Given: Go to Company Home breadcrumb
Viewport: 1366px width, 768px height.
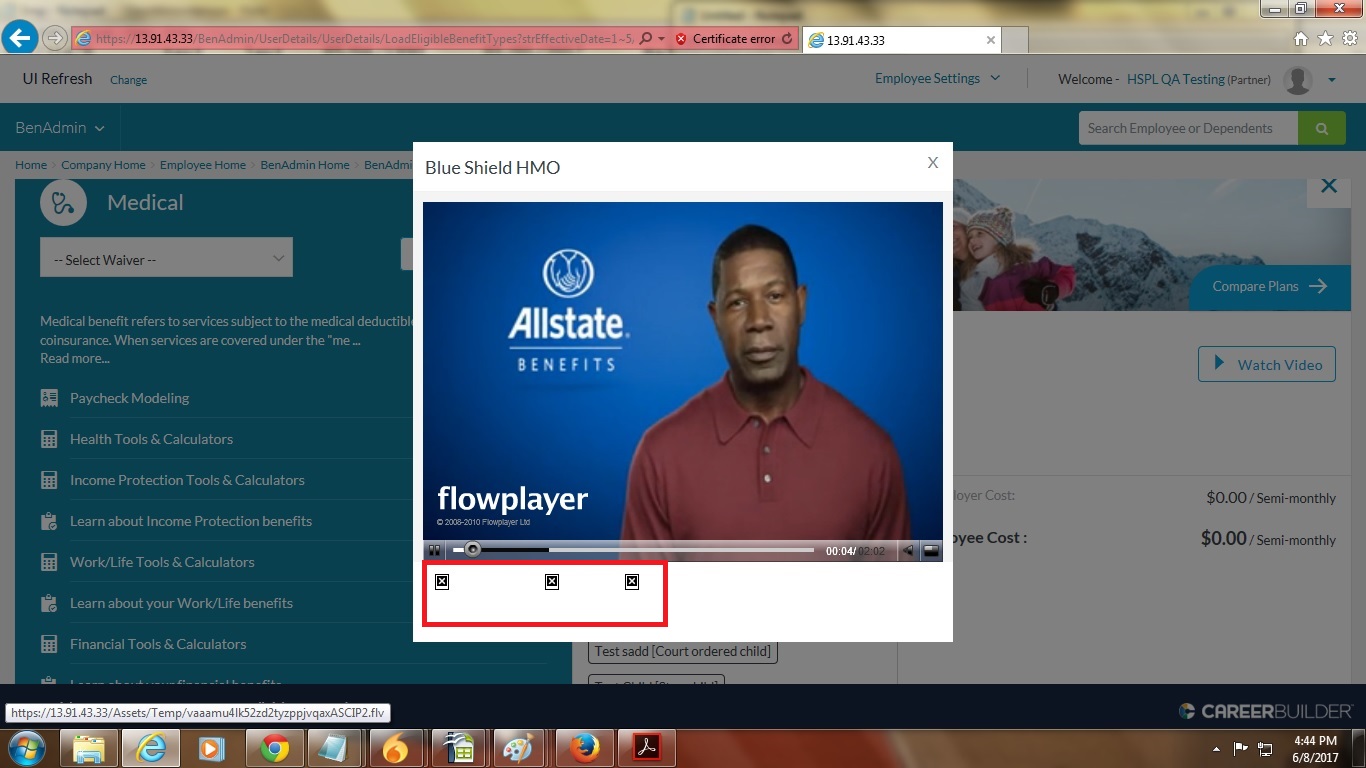Looking at the screenshot, I should [x=103, y=165].
